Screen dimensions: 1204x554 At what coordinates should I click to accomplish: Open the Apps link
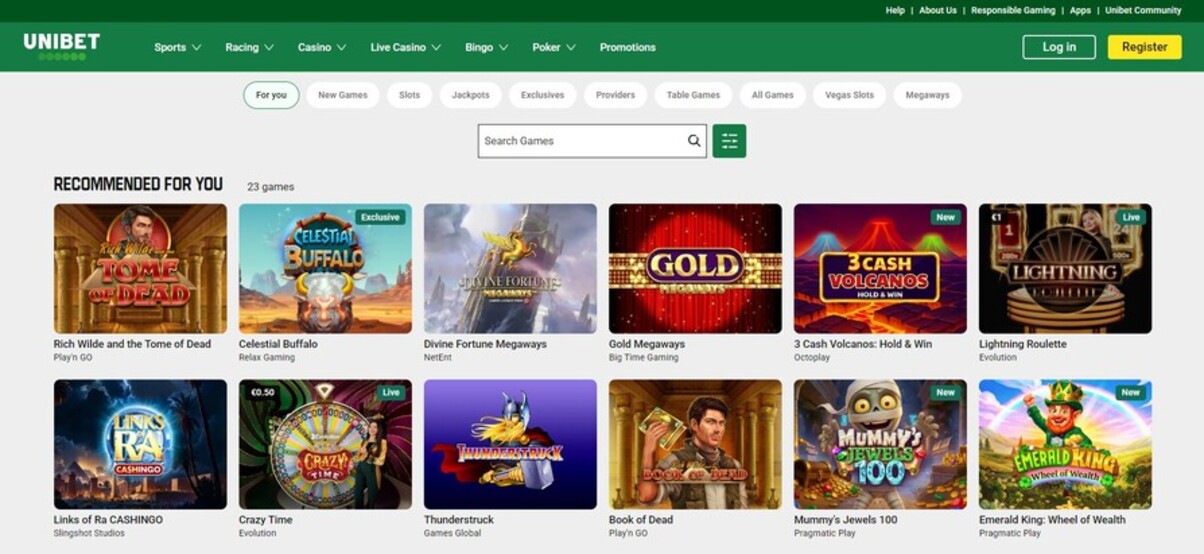point(1080,10)
